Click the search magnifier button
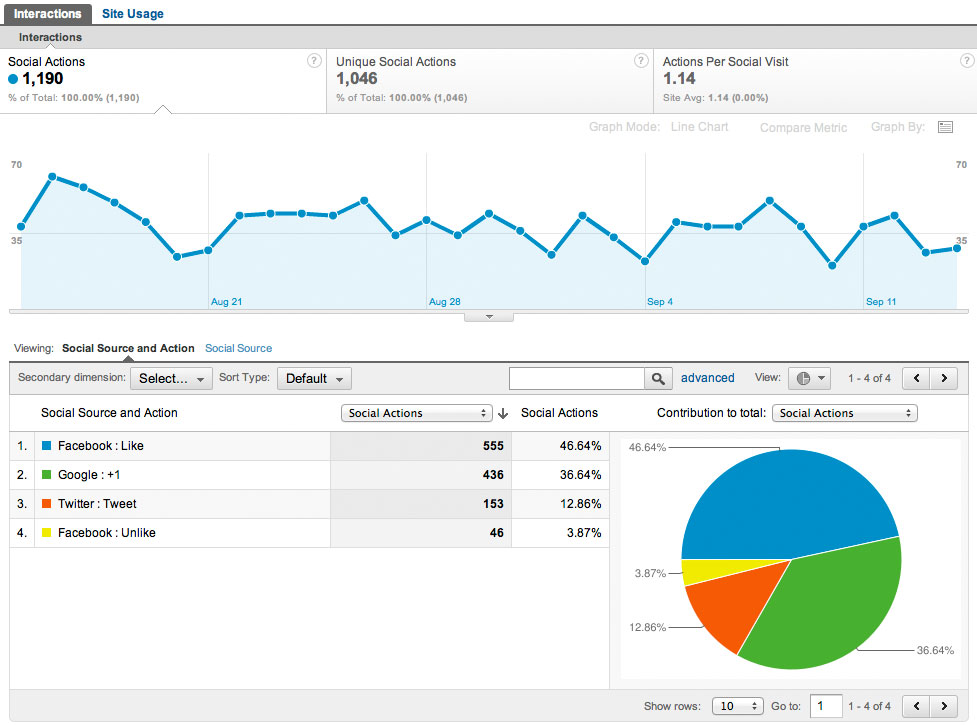Image resolution: width=977 pixels, height=725 pixels. point(658,378)
